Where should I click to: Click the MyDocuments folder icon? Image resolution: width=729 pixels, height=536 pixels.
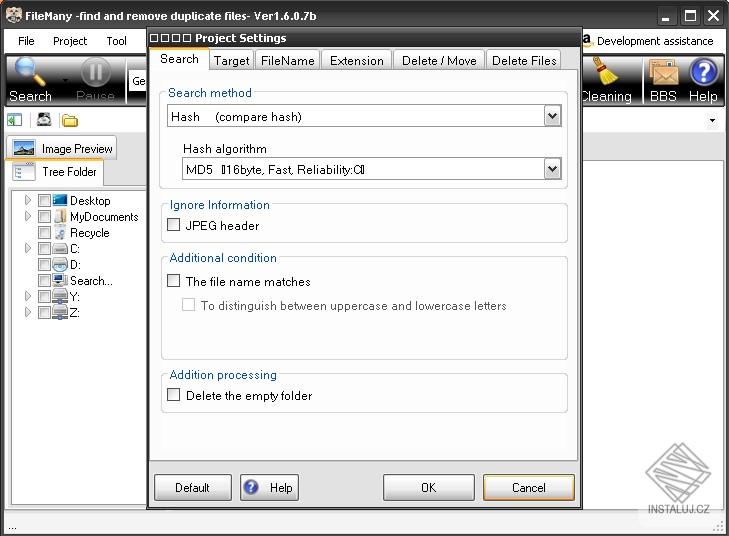[x=60, y=216]
